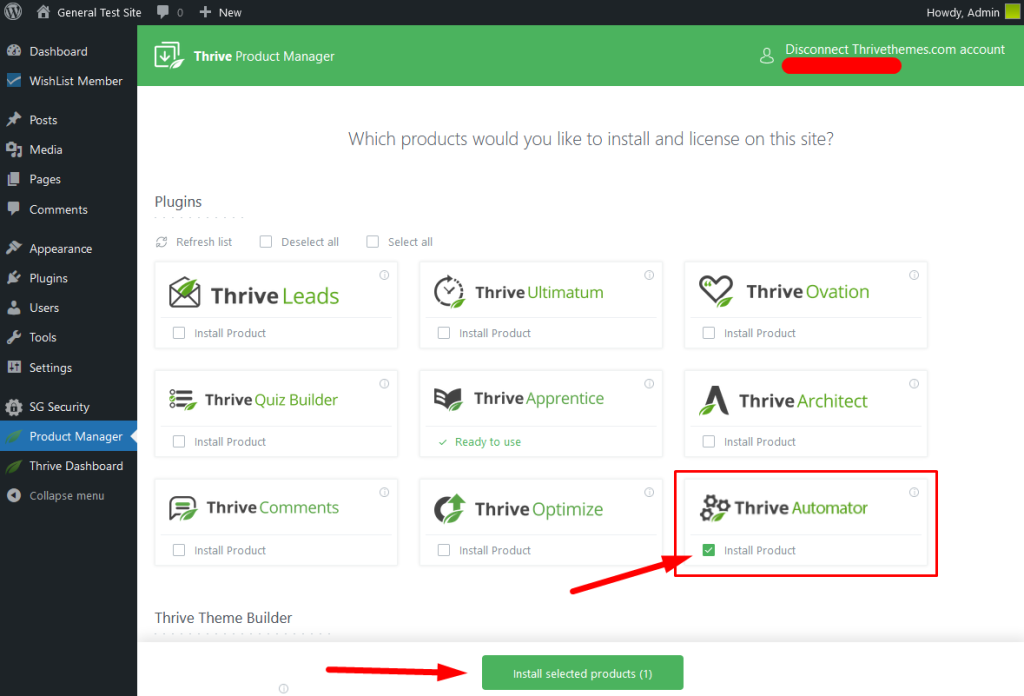1024x696 pixels.
Task: Check Install Product for Thrive Optimize
Action: 444,550
